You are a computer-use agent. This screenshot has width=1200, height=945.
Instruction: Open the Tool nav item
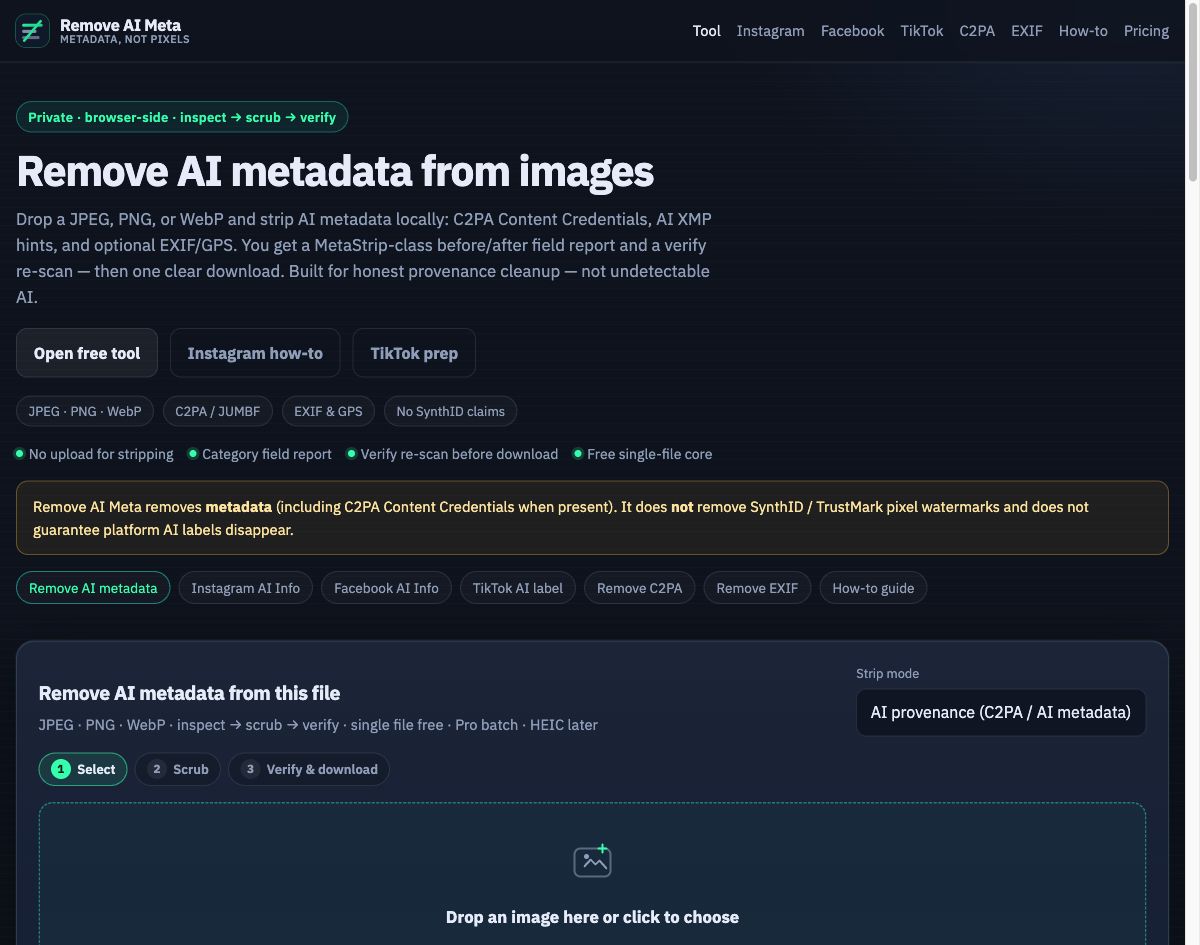(x=707, y=31)
